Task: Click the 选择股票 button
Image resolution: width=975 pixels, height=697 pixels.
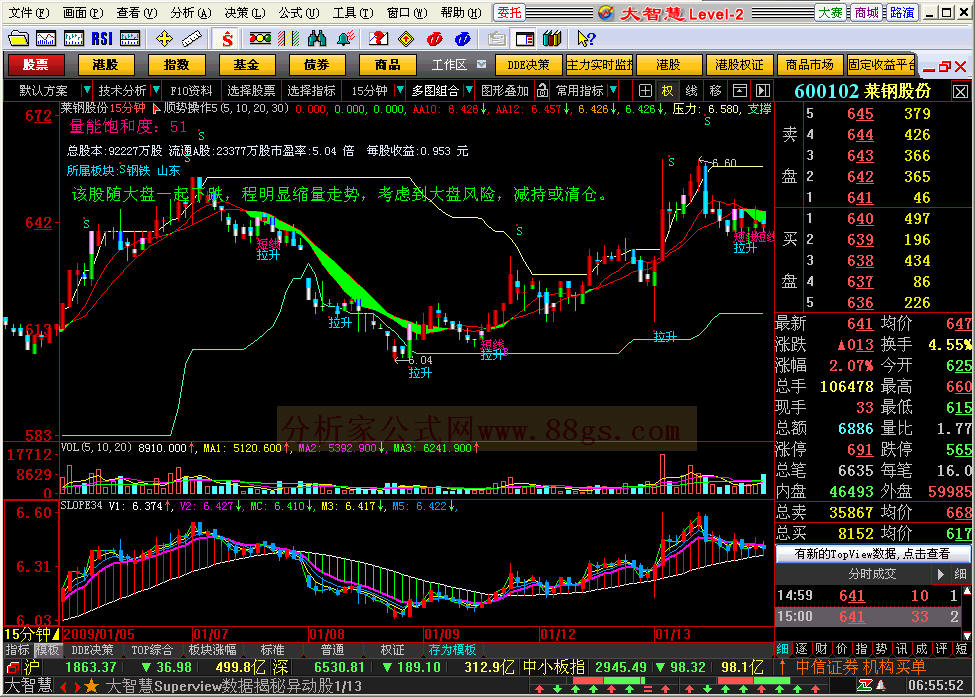Action: click(251, 91)
